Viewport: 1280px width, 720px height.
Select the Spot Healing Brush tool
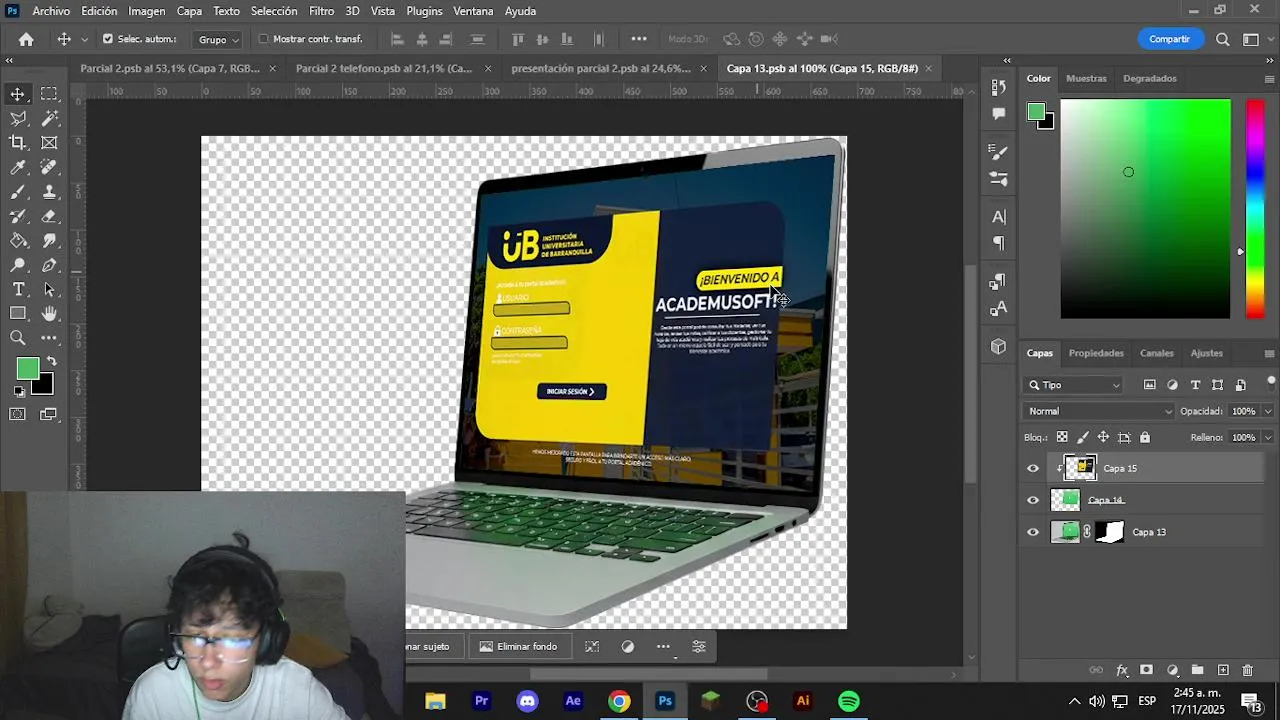click(49, 167)
